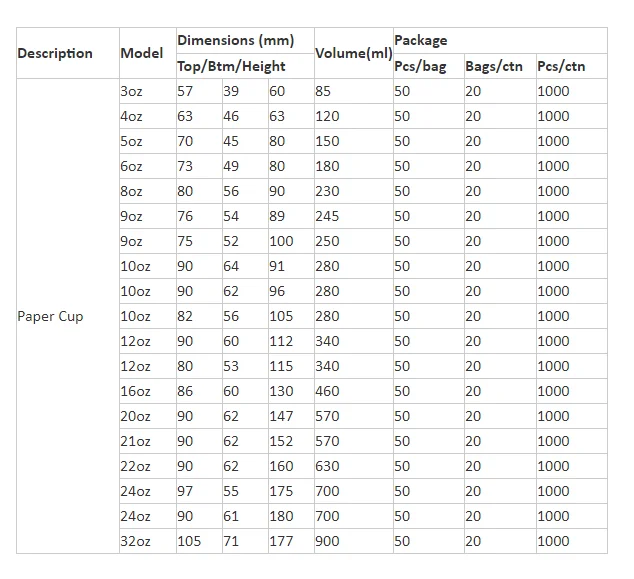This screenshot has width=634, height=579.
Task: Click the Top/Btm/Height subheader
Action: [231, 67]
